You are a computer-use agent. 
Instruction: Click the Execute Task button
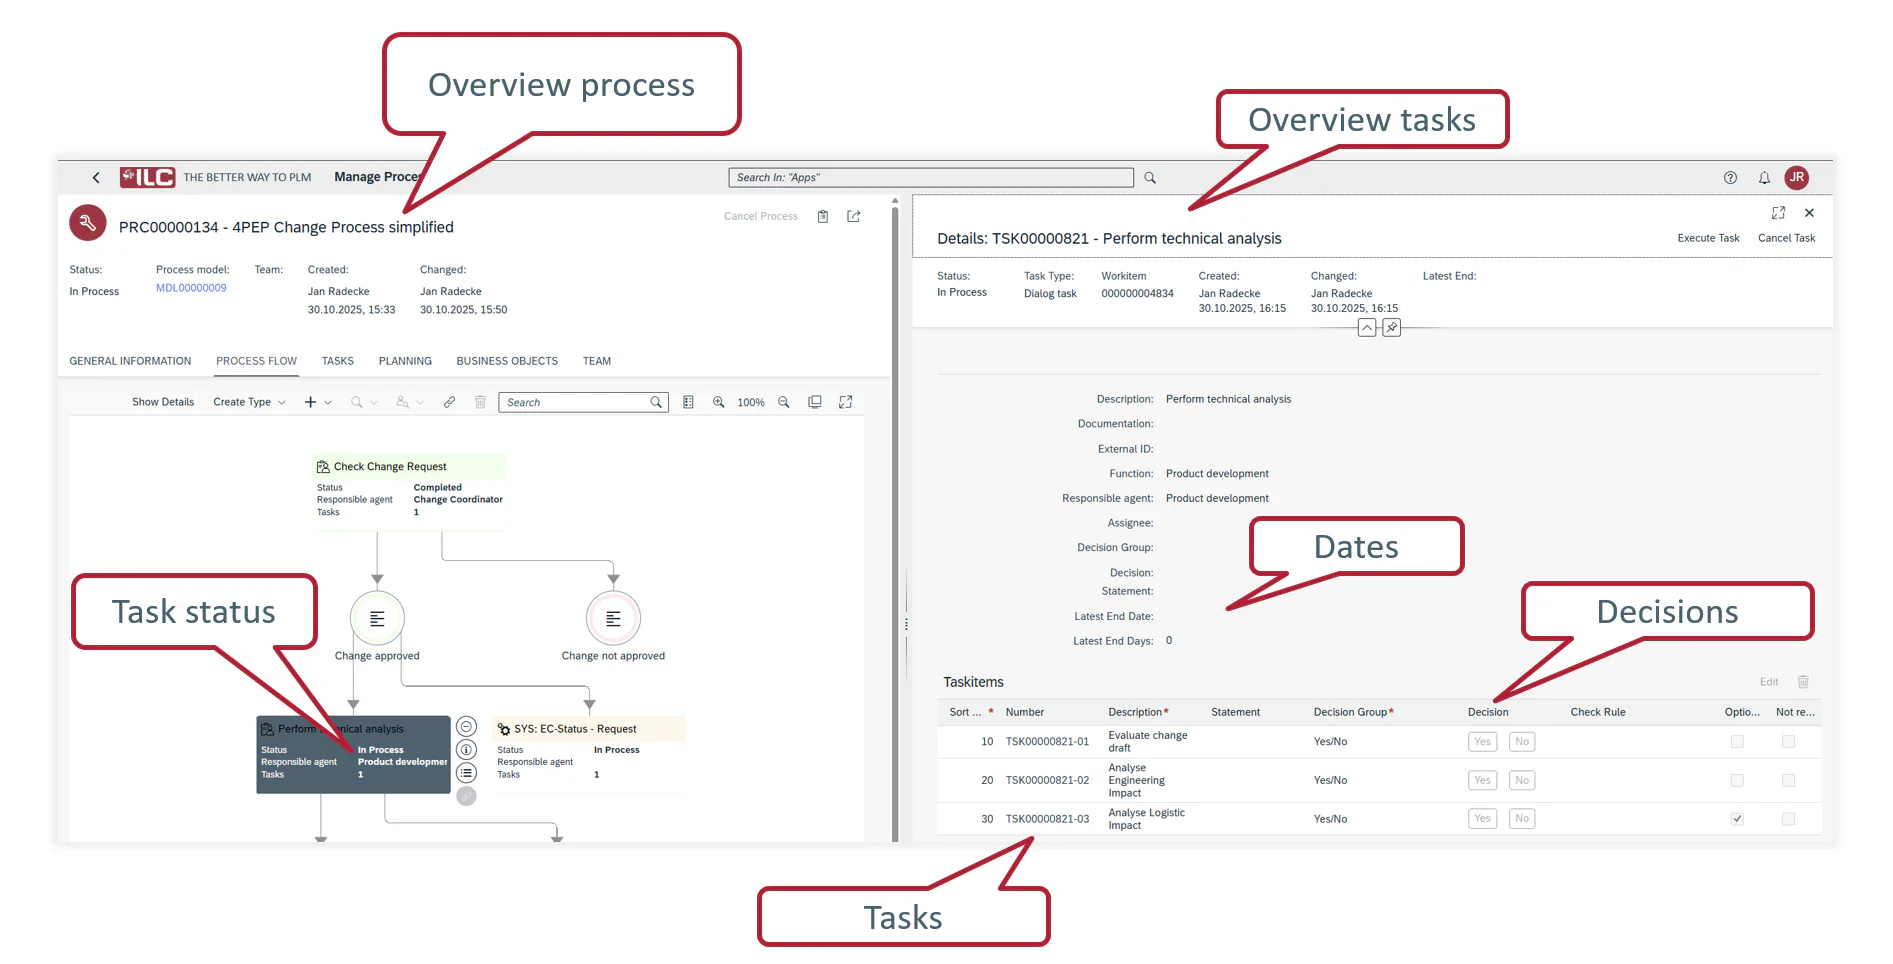(1708, 238)
